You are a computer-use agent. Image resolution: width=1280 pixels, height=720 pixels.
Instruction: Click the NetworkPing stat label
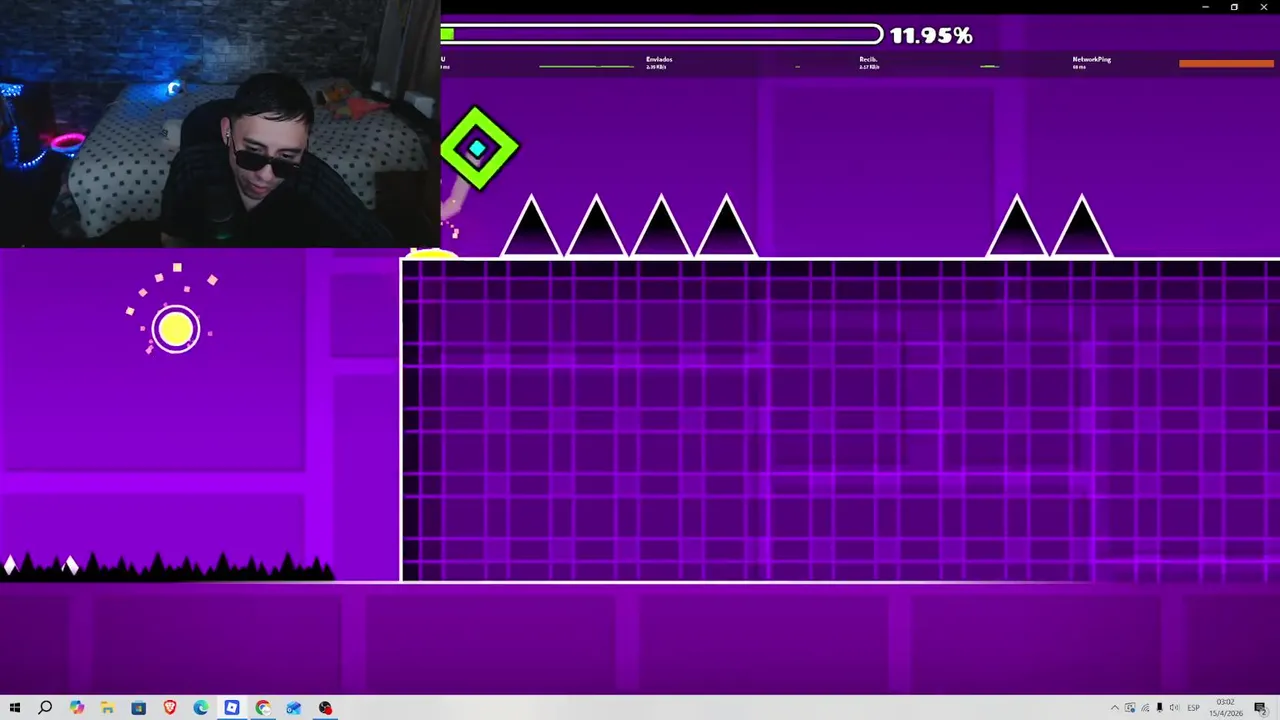coord(1091,60)
